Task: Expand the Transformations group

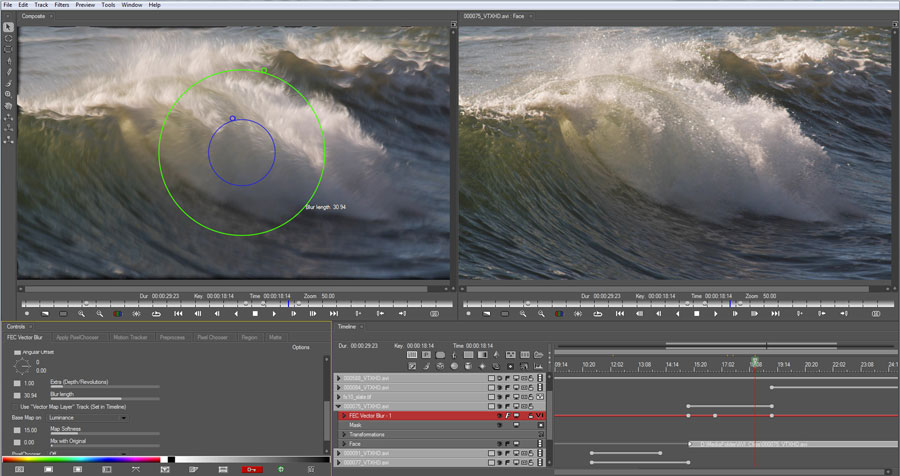Action: pos(344,435)
